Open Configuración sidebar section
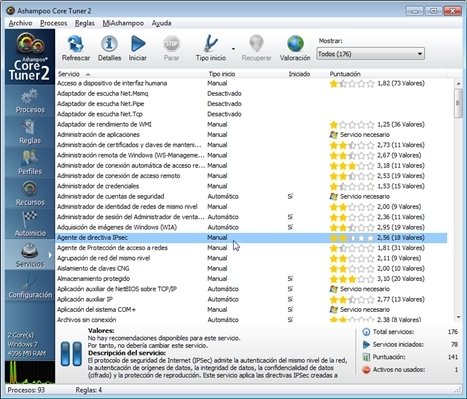The width and height of the screenshot is (467, 399). click(30, 286)
